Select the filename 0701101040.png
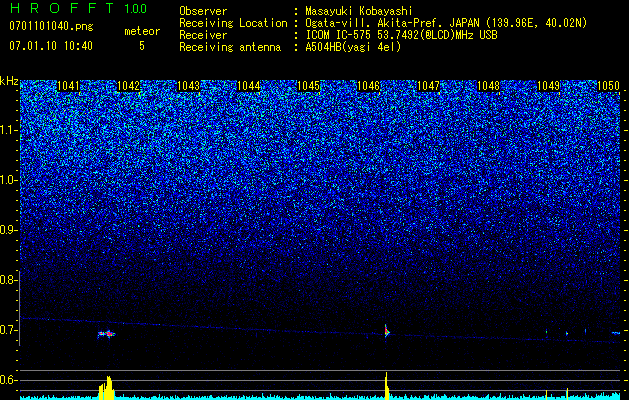The image size is (629, 400). (51, 26)
